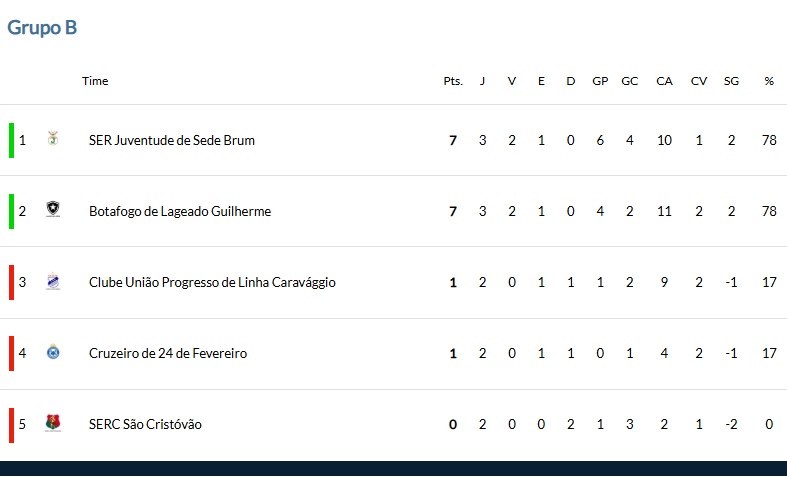The height and width of the screenshot is (477, 787).
Task: Click SERC São Cristóvão crest icon
Action: 53,423
